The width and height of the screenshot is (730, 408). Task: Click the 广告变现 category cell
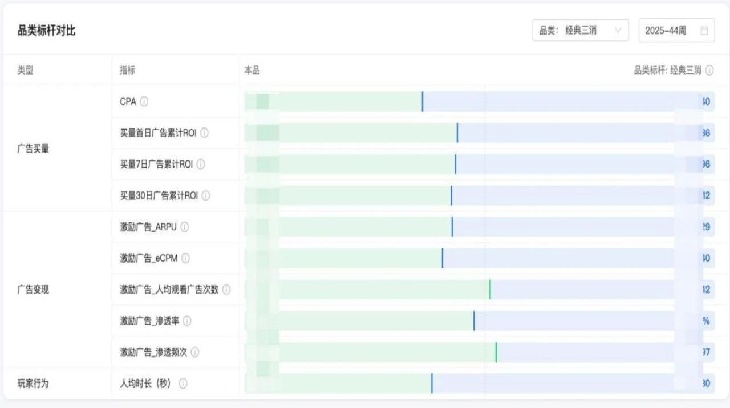click(33, 289)
